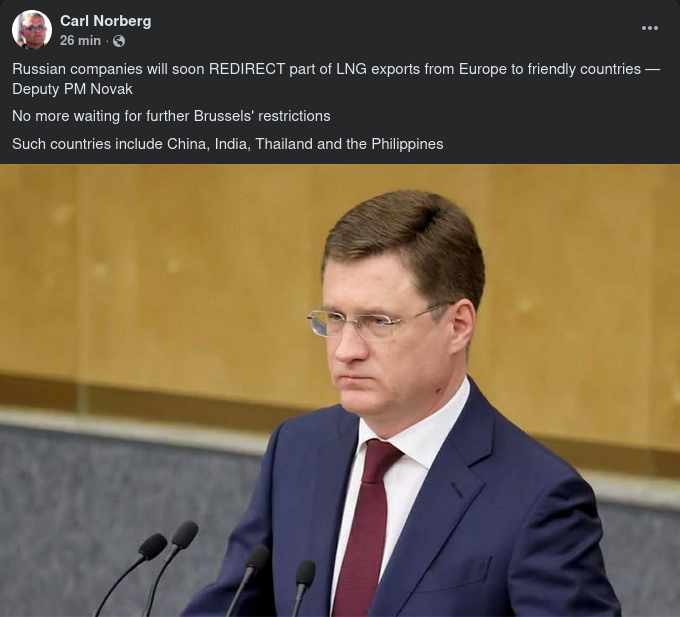This screenshot has height=617, width=680.
Task: Click the white shirt collar in the photo
Action: [418, 434]
